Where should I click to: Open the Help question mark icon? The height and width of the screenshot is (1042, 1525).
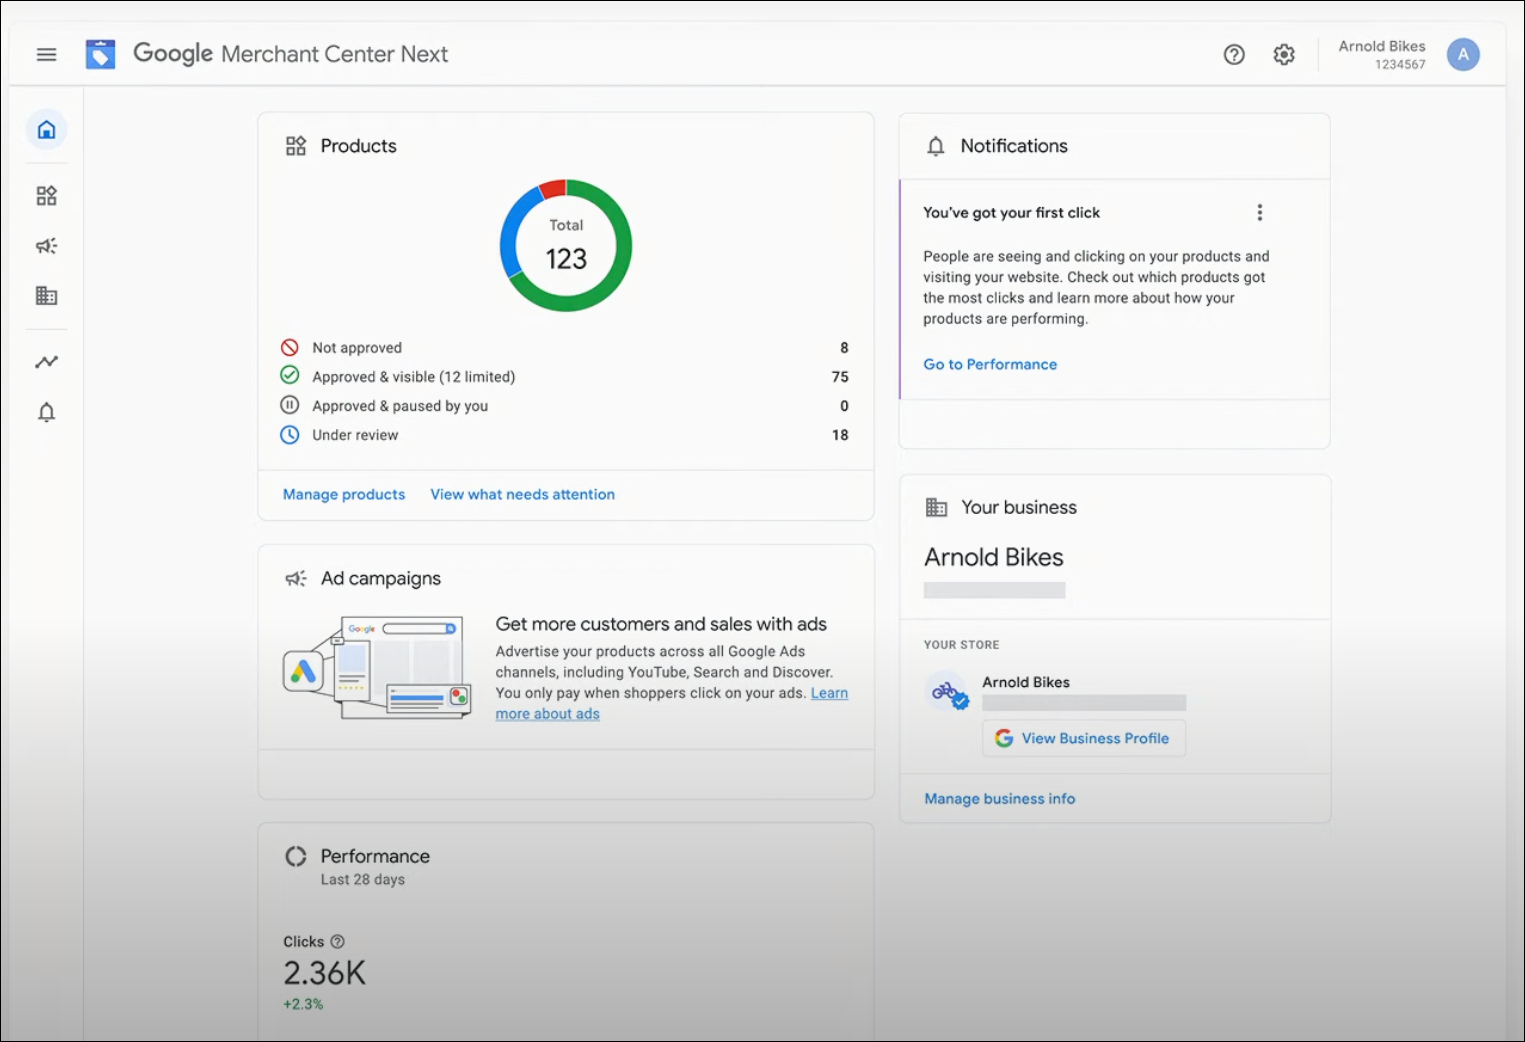pos(1234,55)
